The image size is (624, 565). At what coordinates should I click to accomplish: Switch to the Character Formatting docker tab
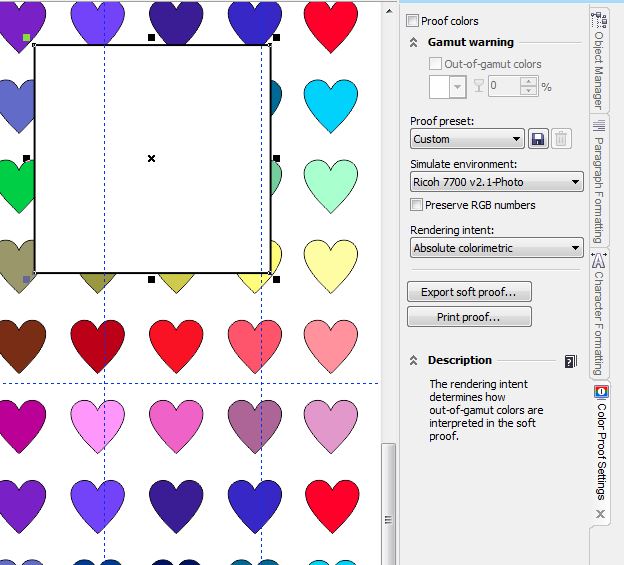point(599,314)
